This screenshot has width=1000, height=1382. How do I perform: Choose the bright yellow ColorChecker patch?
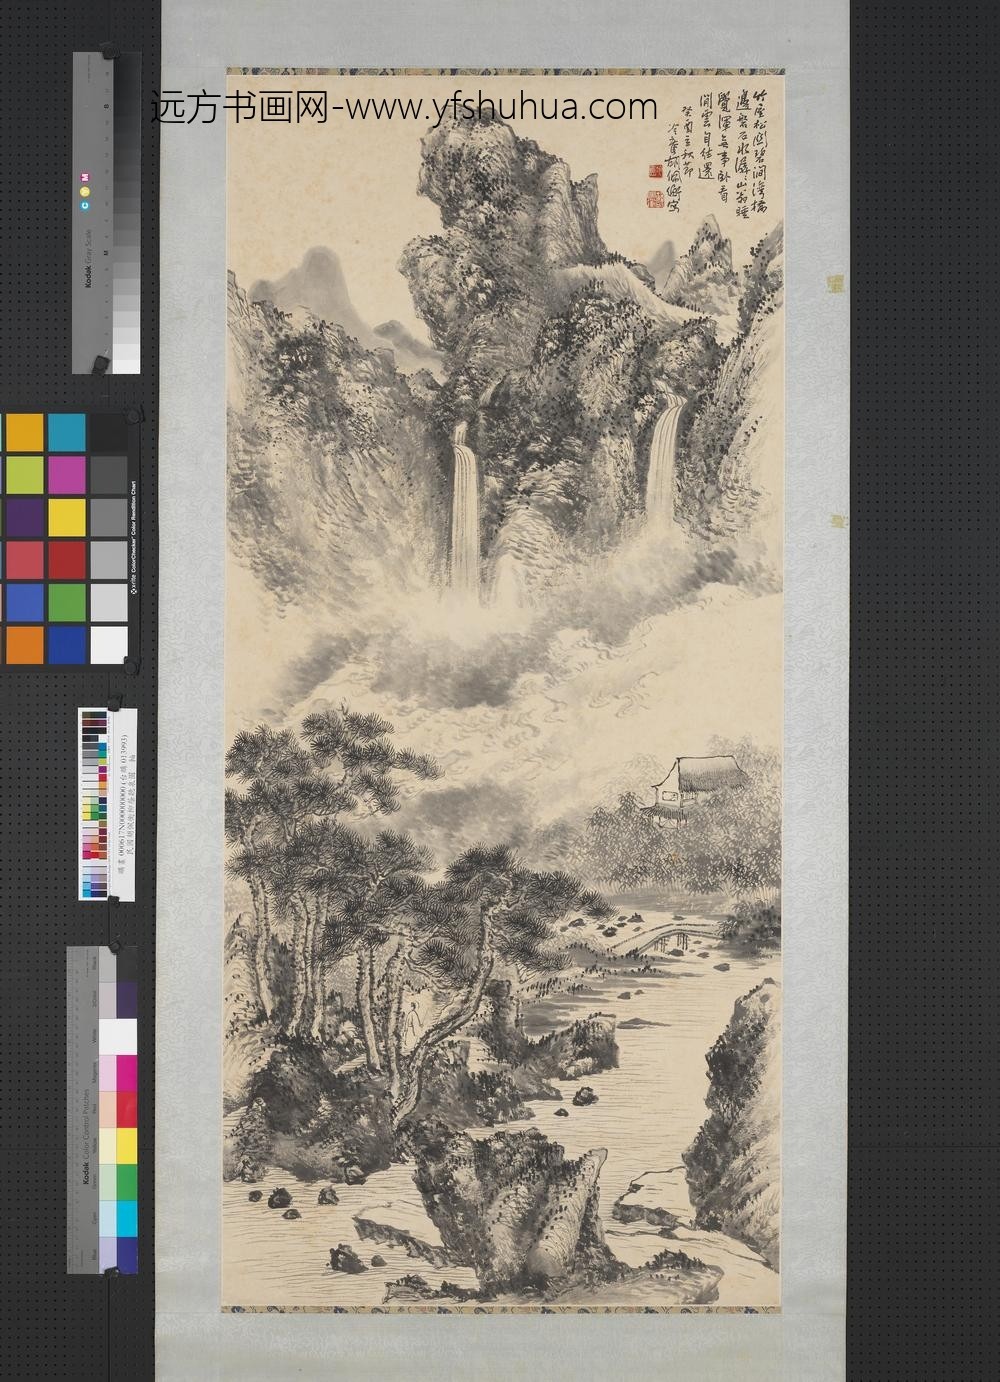[x=66, y=516]
